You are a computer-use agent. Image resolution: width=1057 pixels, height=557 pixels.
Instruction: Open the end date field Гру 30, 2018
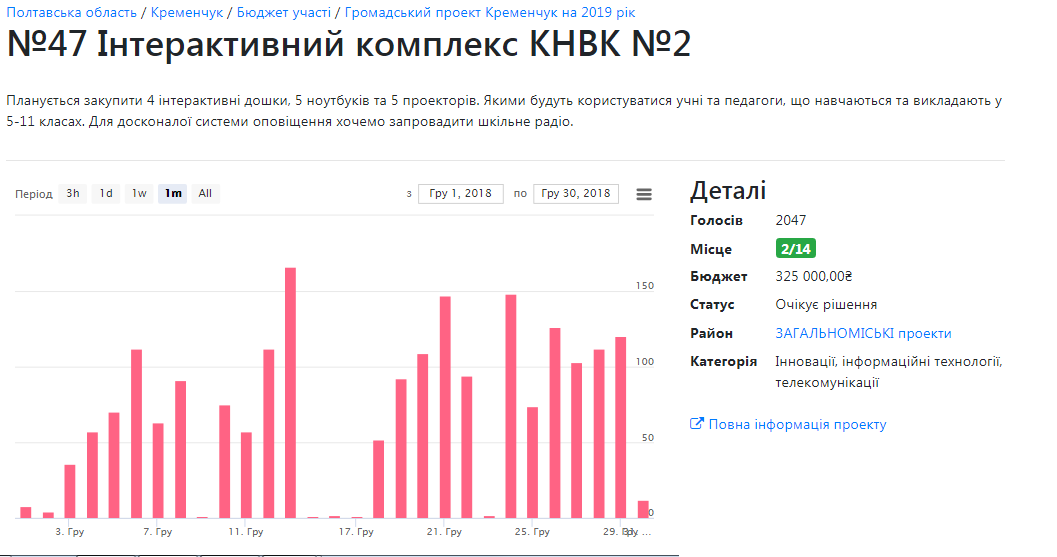pyautogui.click(x=575, y=194)
